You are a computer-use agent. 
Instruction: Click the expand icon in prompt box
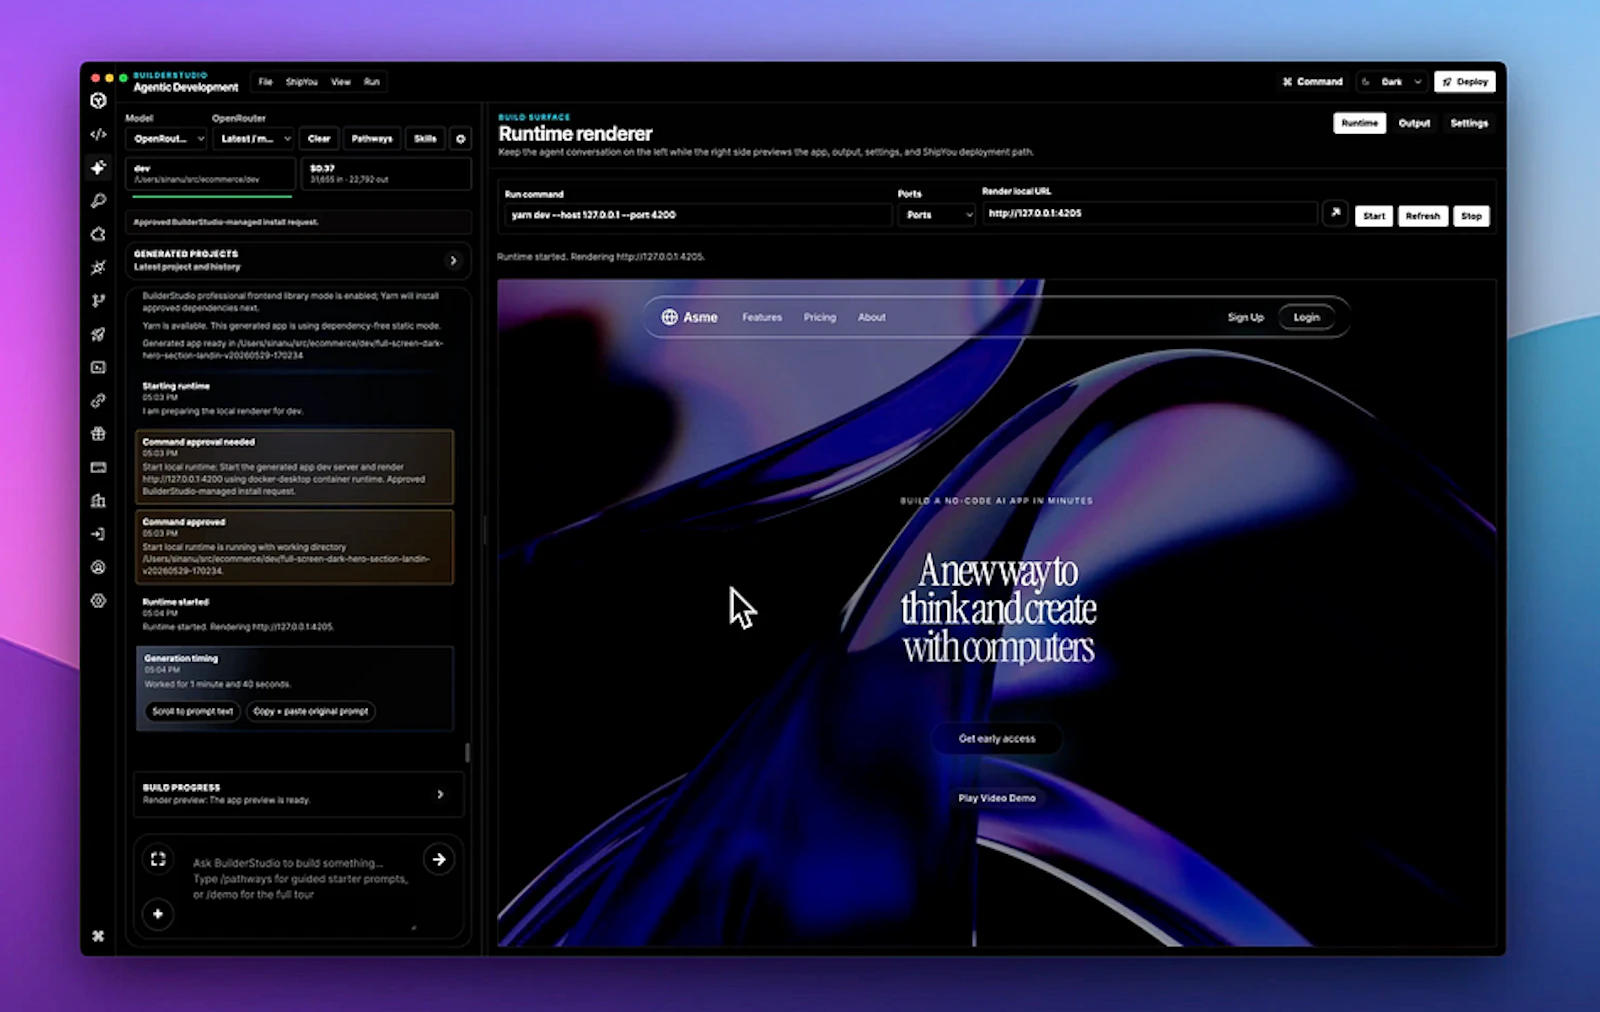(x=158, y=859)
